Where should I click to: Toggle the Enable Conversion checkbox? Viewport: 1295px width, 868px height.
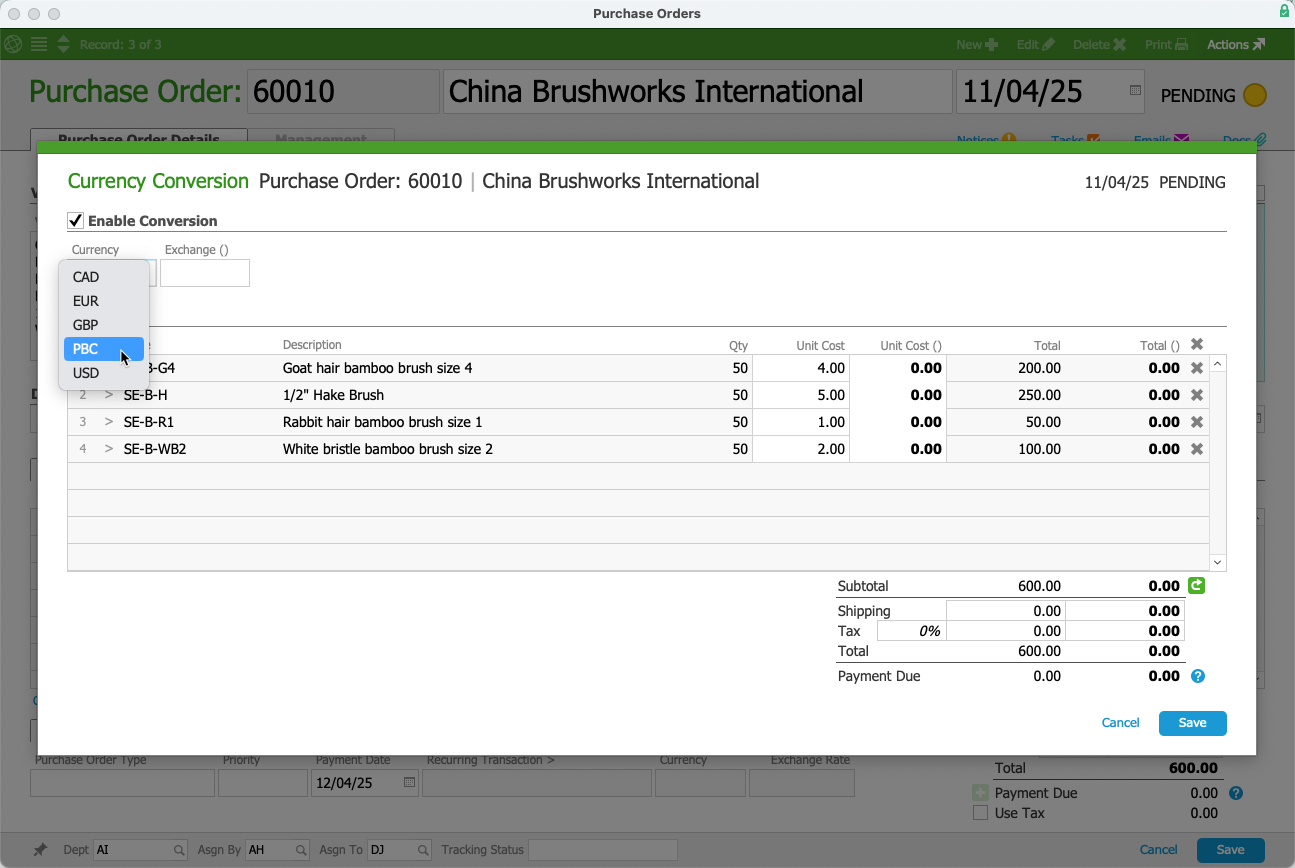click(x=75, y=221)
